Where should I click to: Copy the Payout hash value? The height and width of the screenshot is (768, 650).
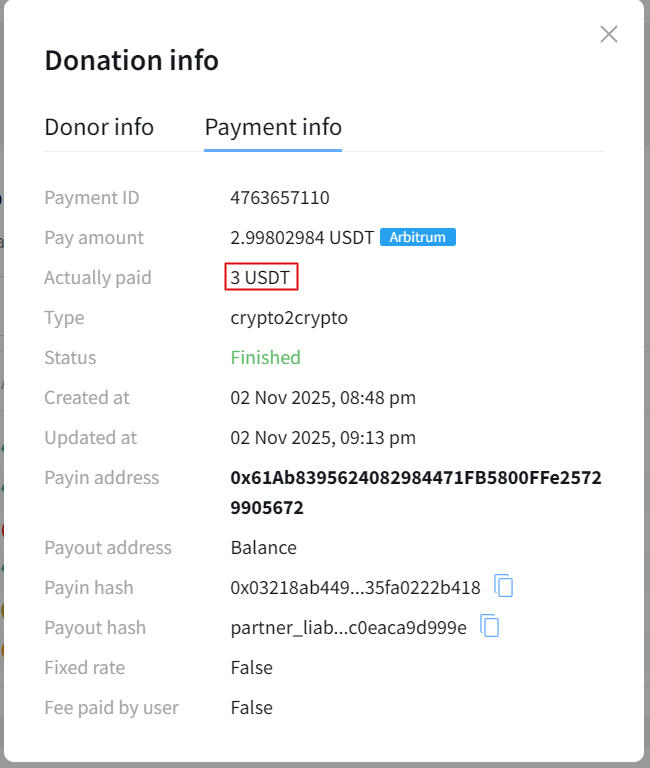click(x=490, y=627)
